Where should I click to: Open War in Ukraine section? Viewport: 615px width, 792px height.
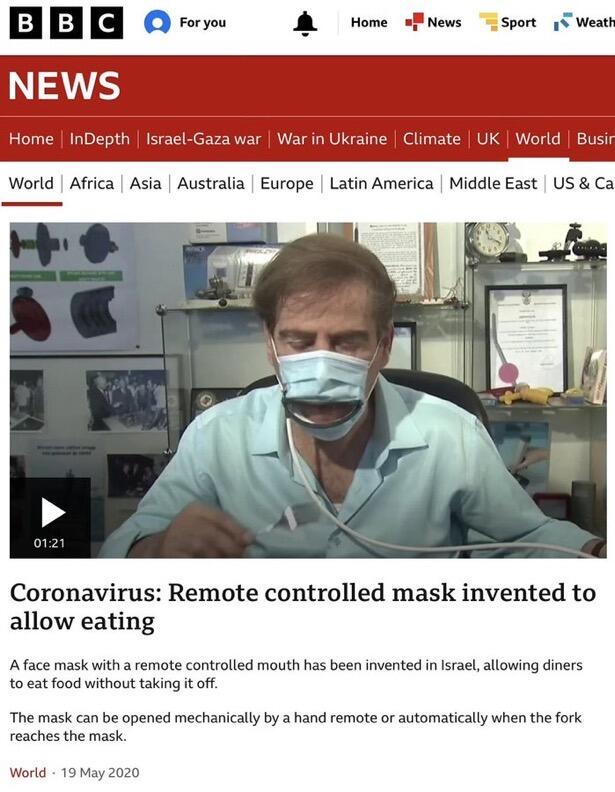332,138
